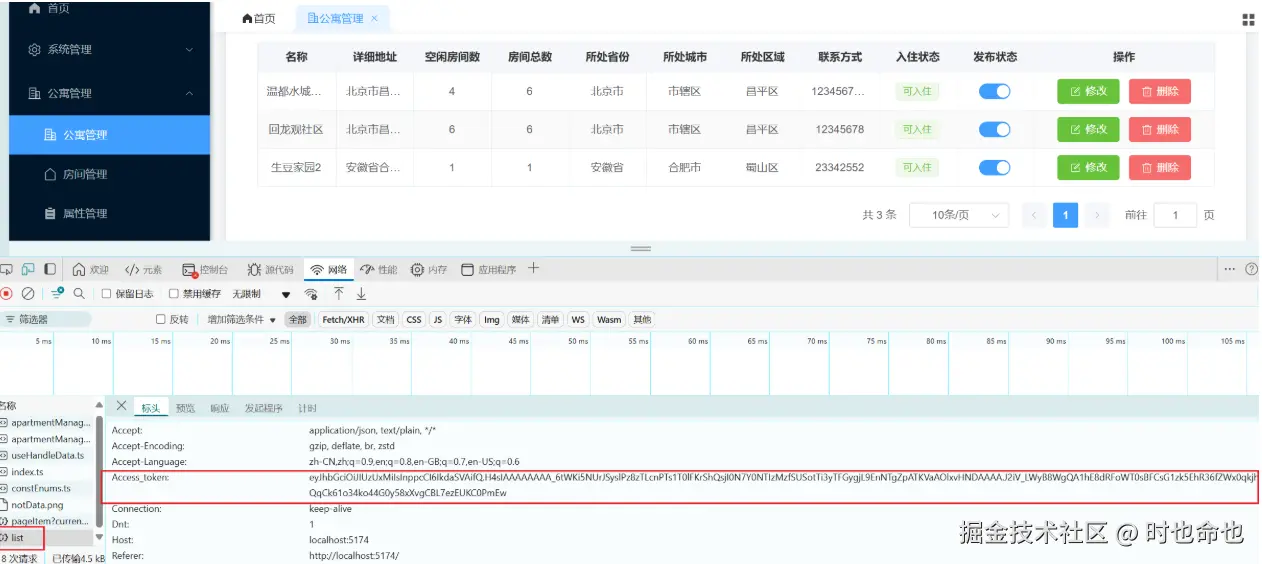1262x564 pixels.
Task: Select the constEnums.ts request
Action: [x=46, y=488]
